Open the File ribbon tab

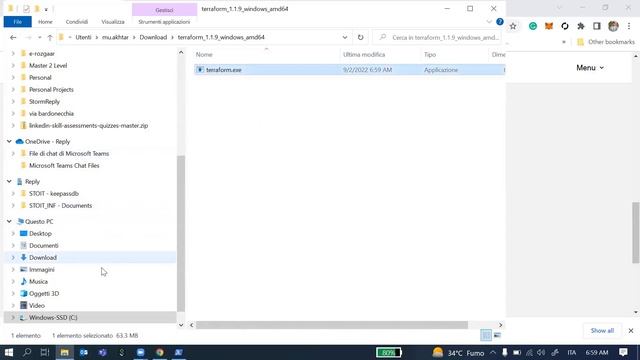pos(18,22)
